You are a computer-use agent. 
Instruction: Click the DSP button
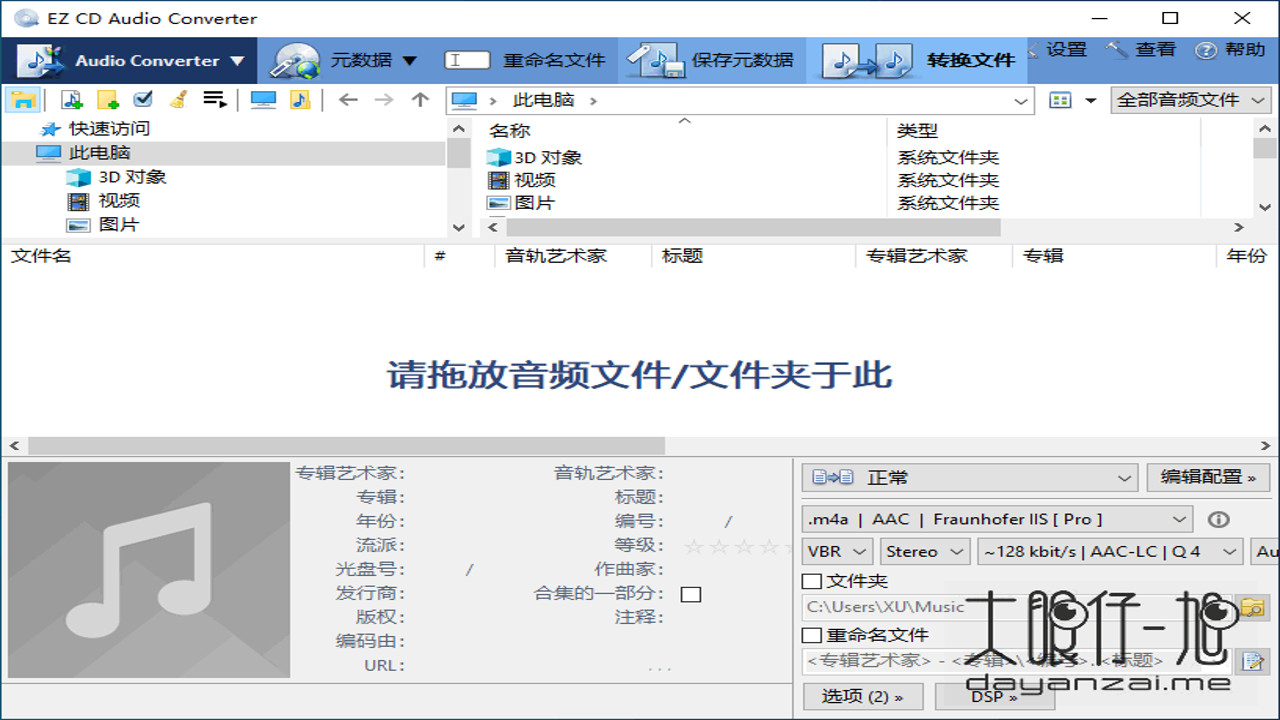coord(993,697)
